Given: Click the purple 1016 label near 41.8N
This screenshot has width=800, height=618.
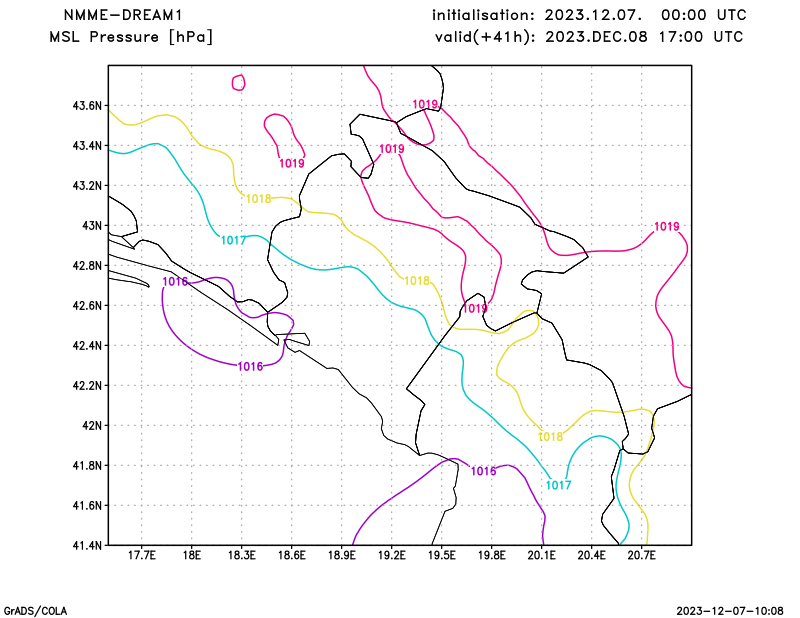Looking at the screenshot, I should tap(483, 471).
